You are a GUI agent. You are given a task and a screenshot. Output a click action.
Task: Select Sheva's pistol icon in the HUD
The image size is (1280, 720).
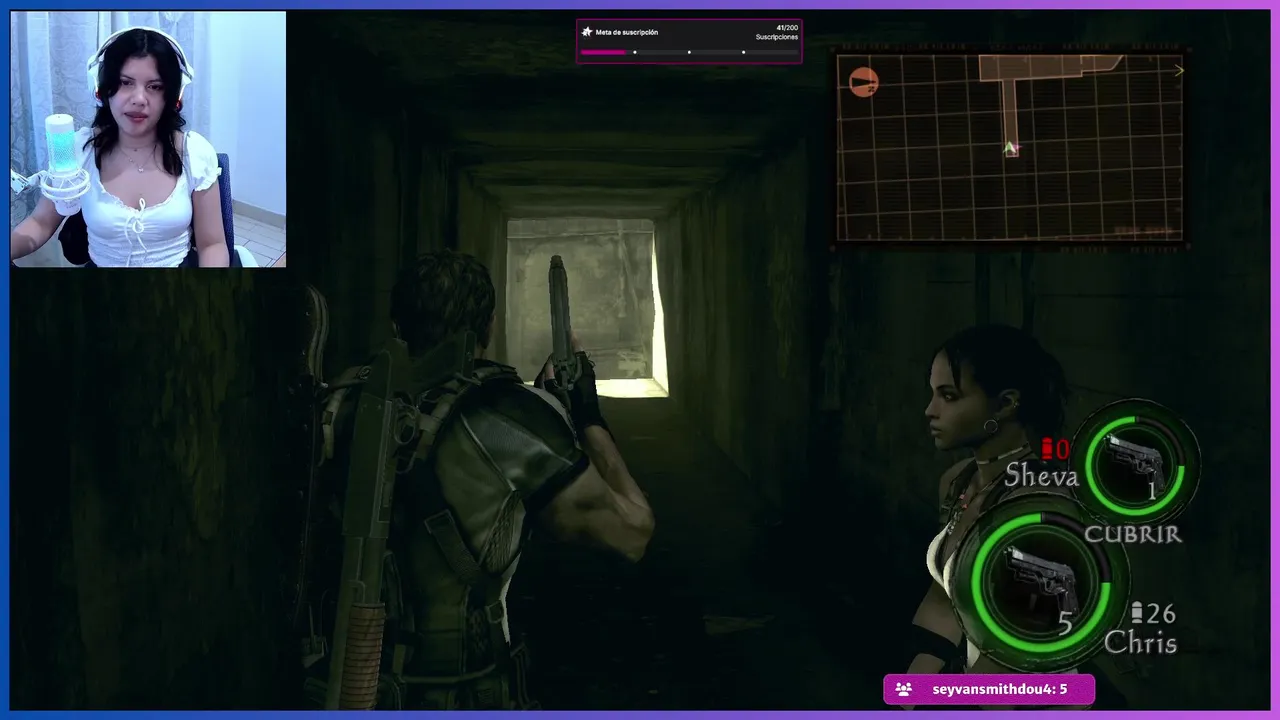pos(1135,460)
